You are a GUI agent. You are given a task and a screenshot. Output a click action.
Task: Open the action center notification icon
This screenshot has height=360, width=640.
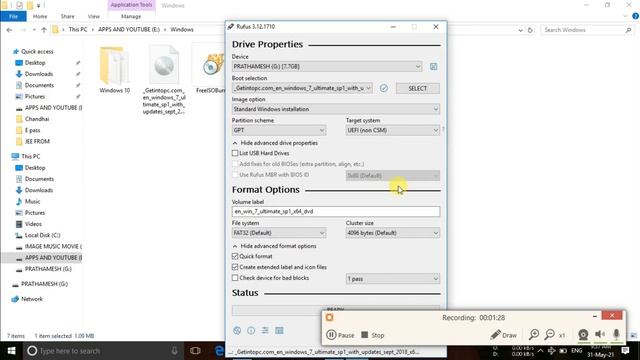tap(625, 351)
